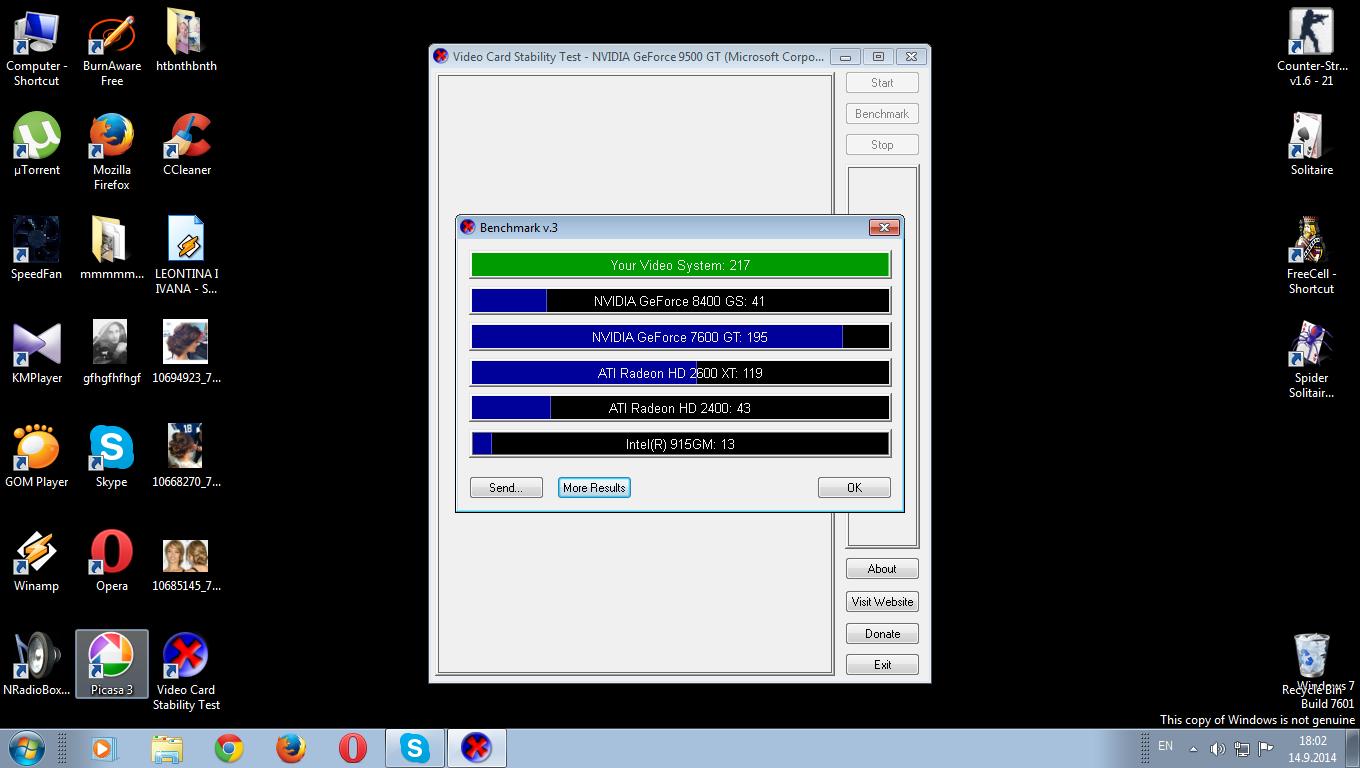The image size is (1360, 768).
Task: Select the LEONTINA I IVANA file icon
Action: [187, 255]
